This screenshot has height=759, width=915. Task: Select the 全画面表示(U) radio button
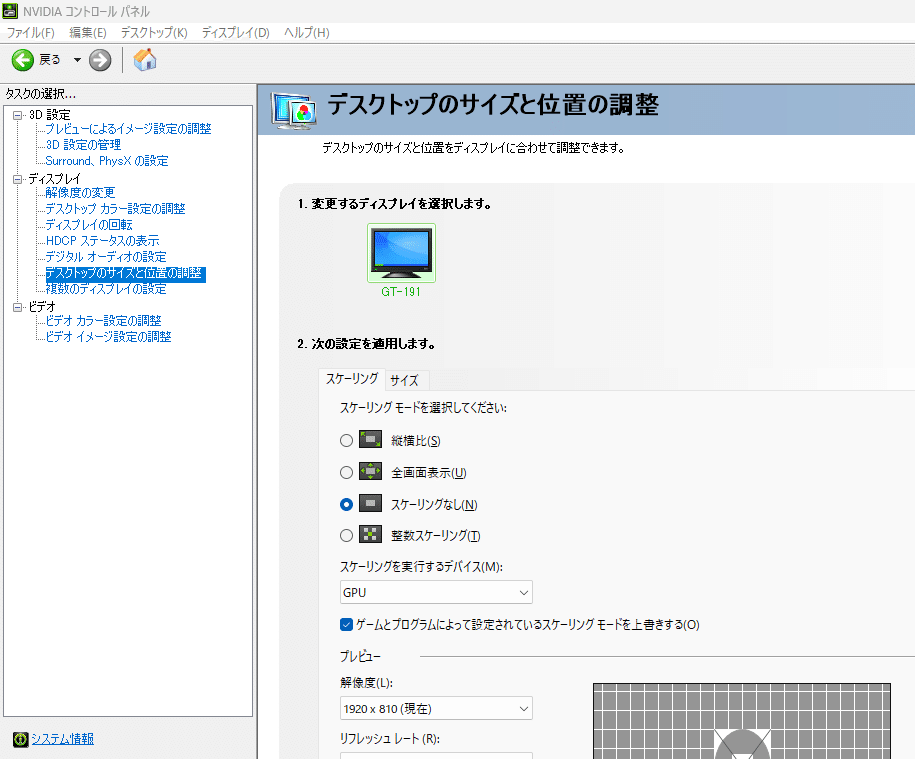point(346,473)
